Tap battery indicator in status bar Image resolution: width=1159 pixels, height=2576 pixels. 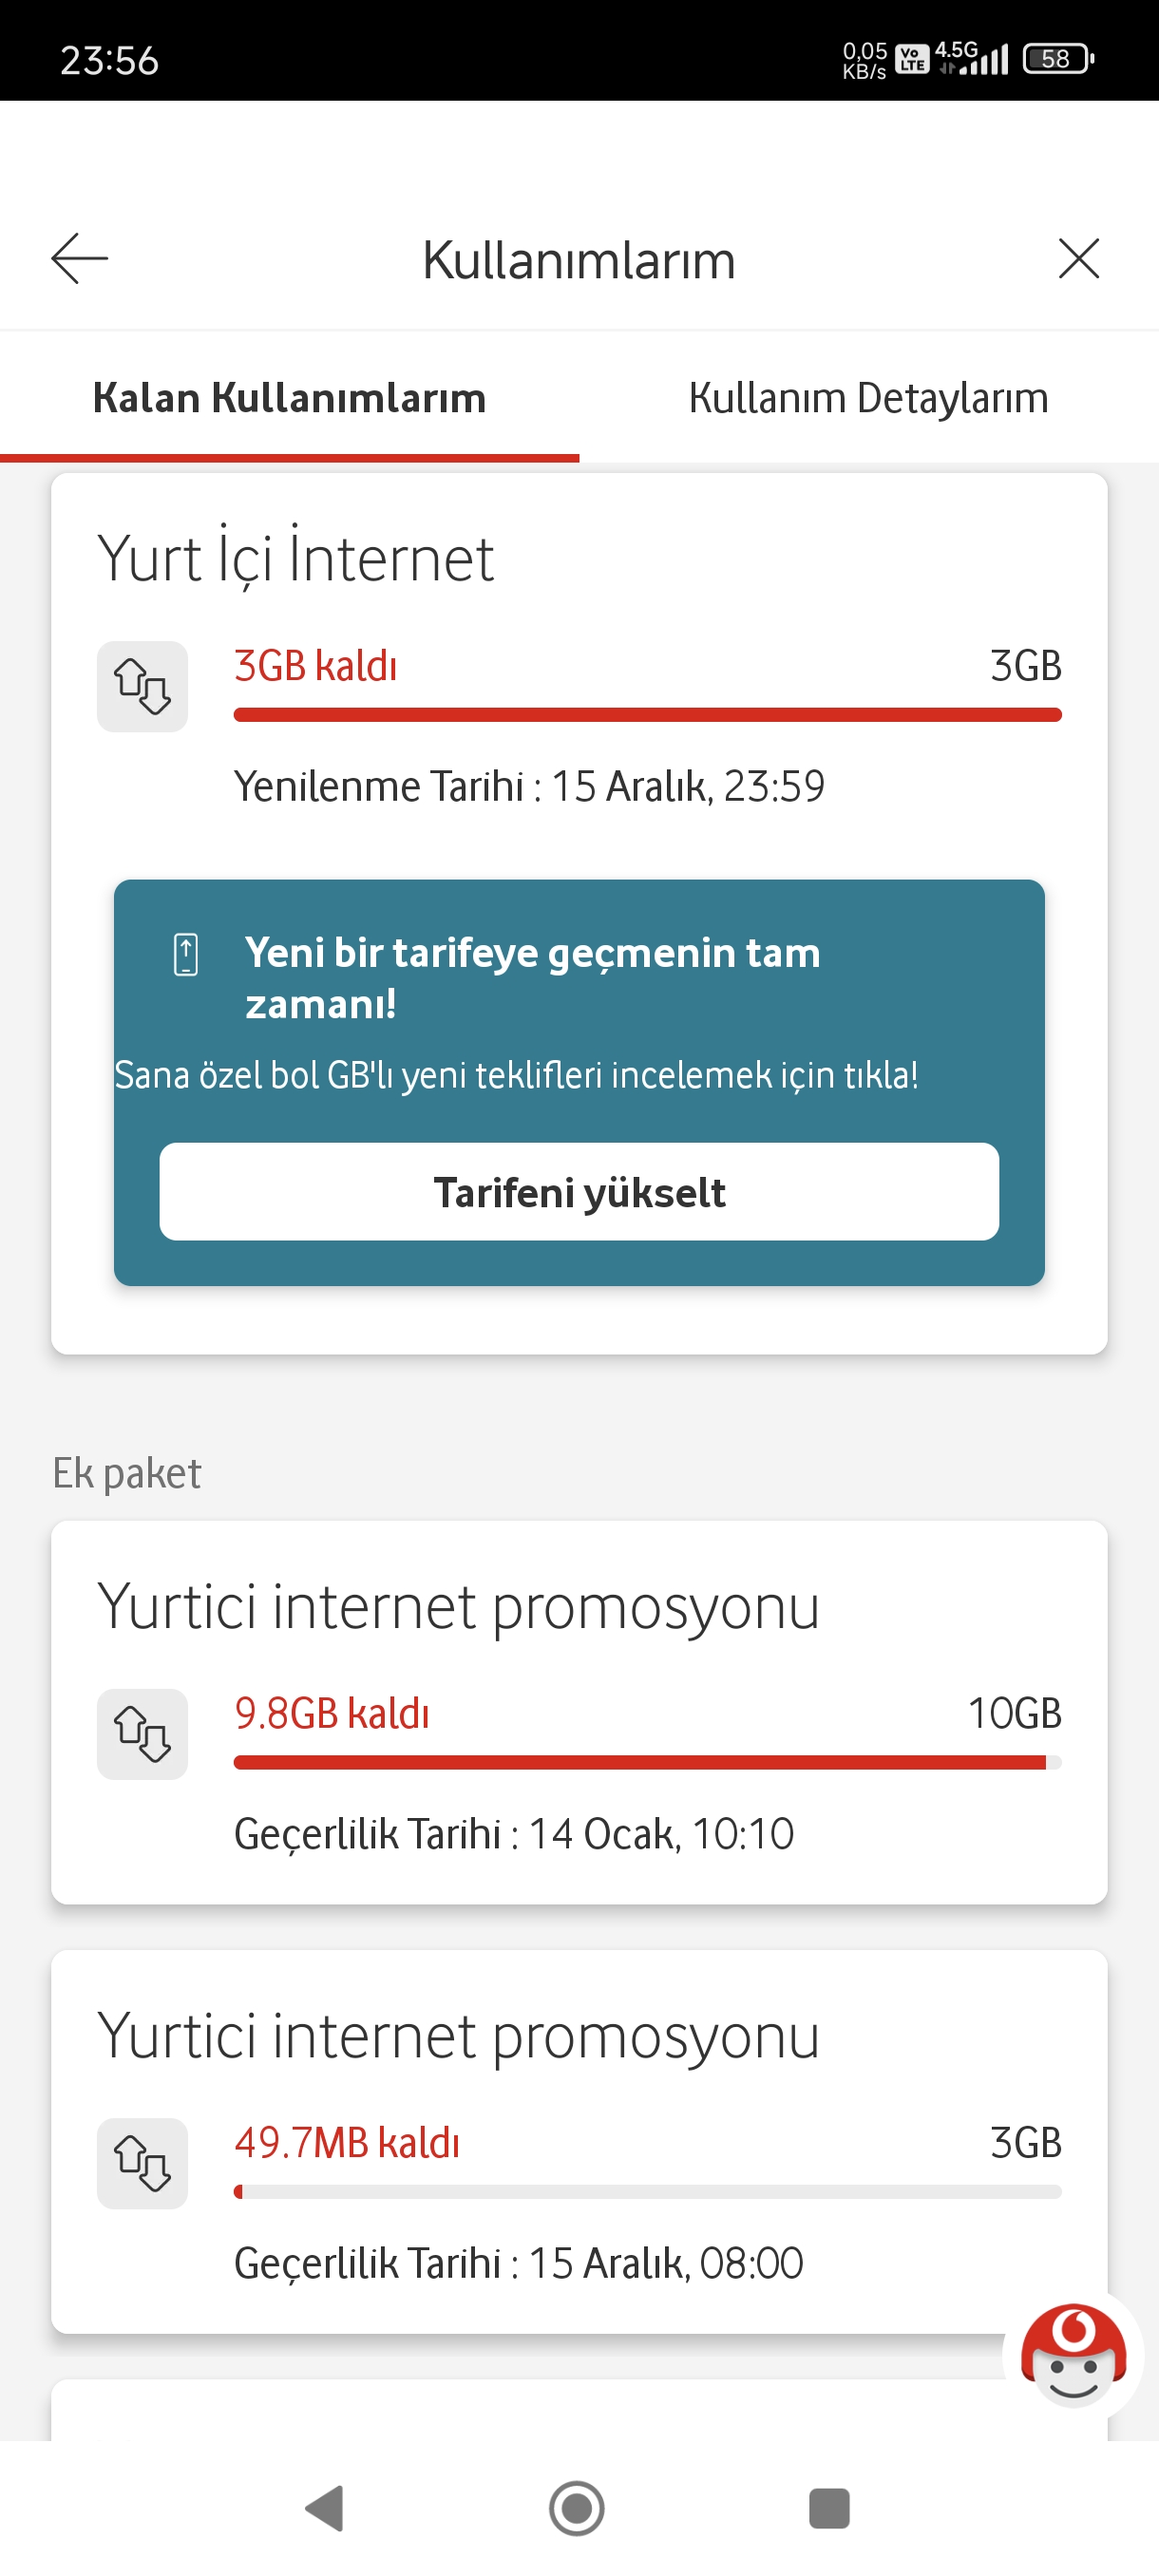pyautogui.click(x=1058, y=59)
